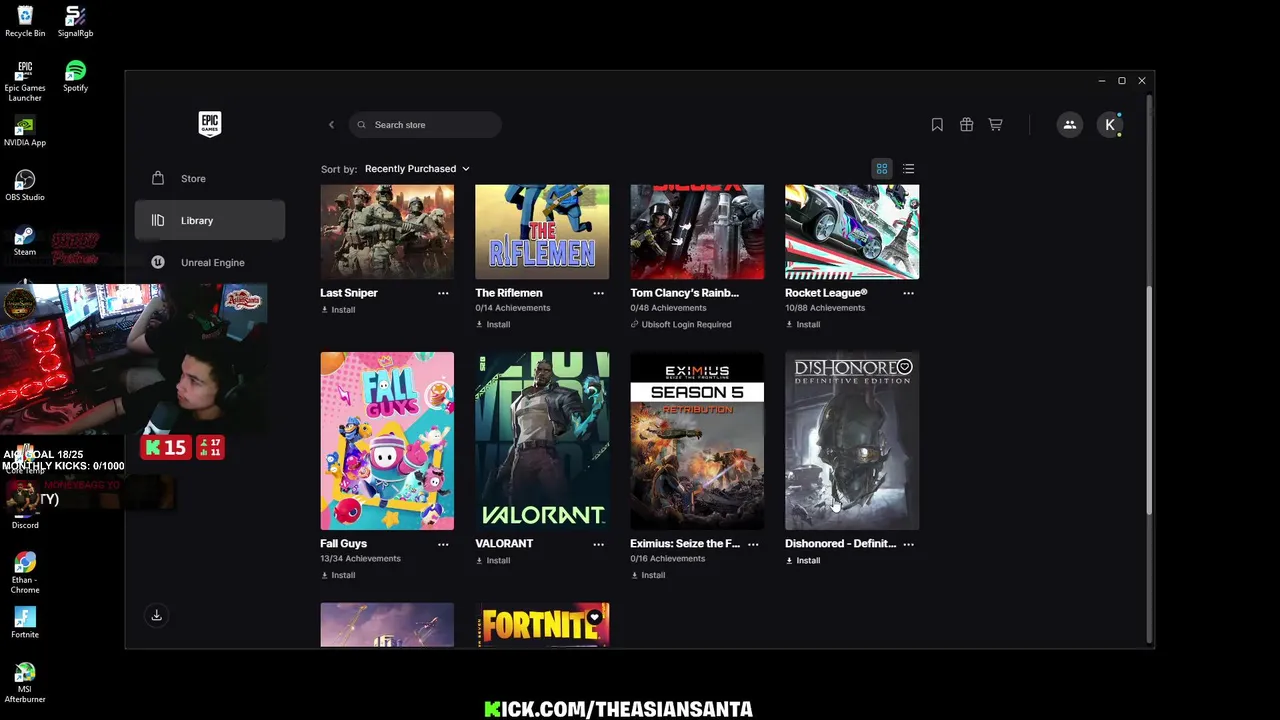
Task: Click the Fall Guys title text
Action: point(343,544)
